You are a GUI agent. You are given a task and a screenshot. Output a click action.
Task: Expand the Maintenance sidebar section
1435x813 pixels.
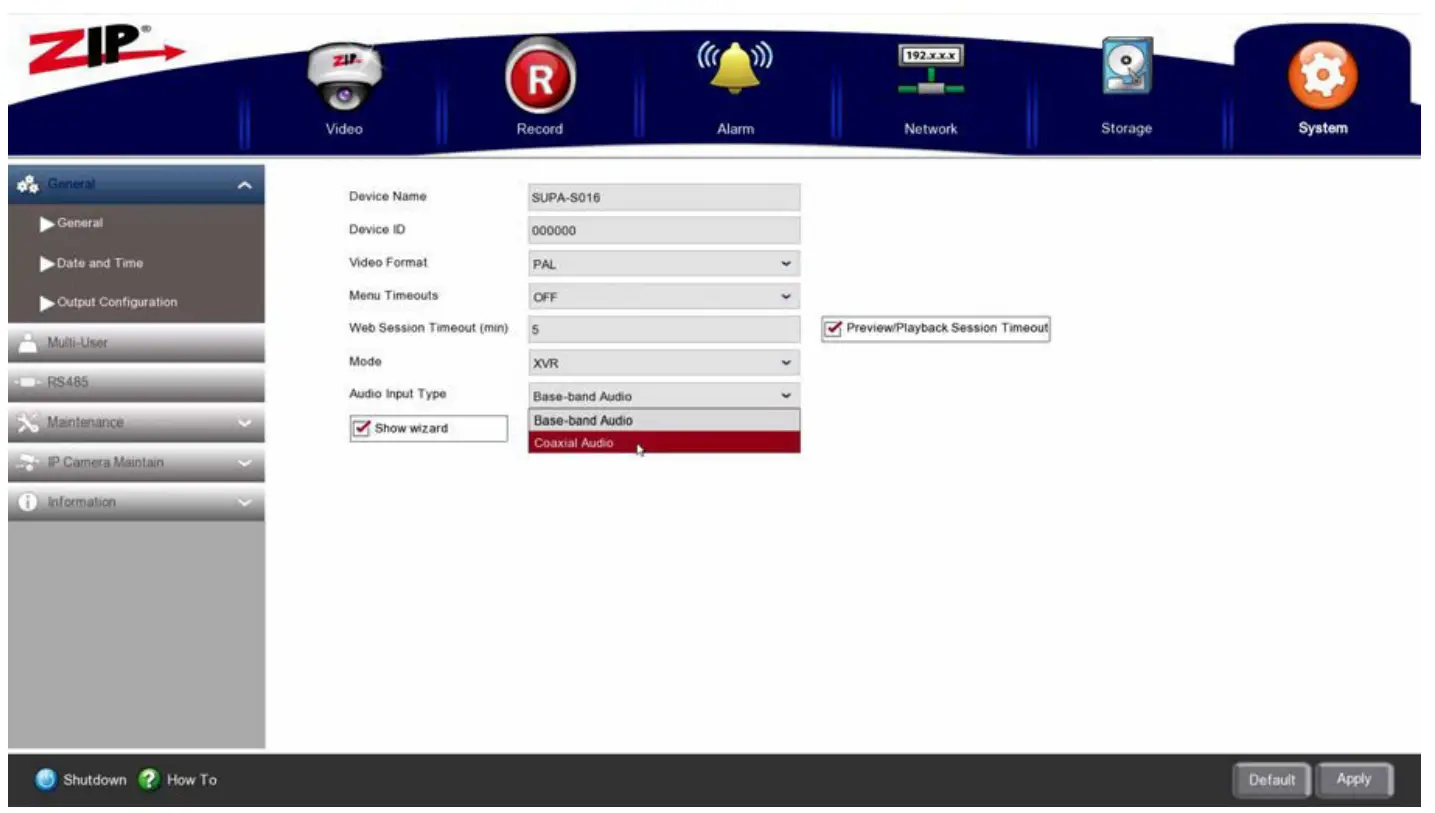click(244, 423)
